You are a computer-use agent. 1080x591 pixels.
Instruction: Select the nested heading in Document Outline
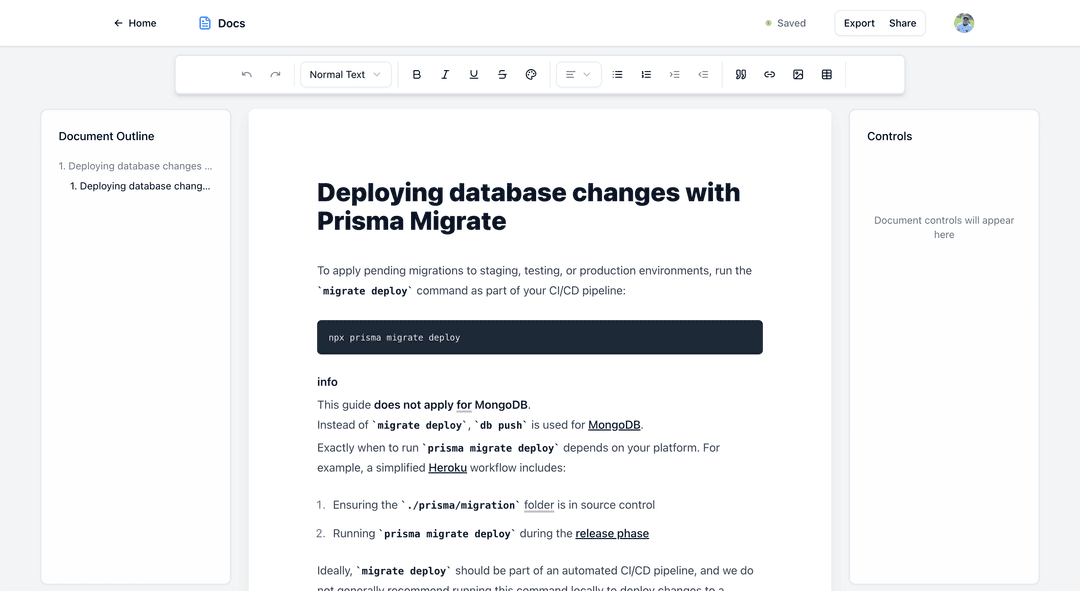tap(140, 186)
